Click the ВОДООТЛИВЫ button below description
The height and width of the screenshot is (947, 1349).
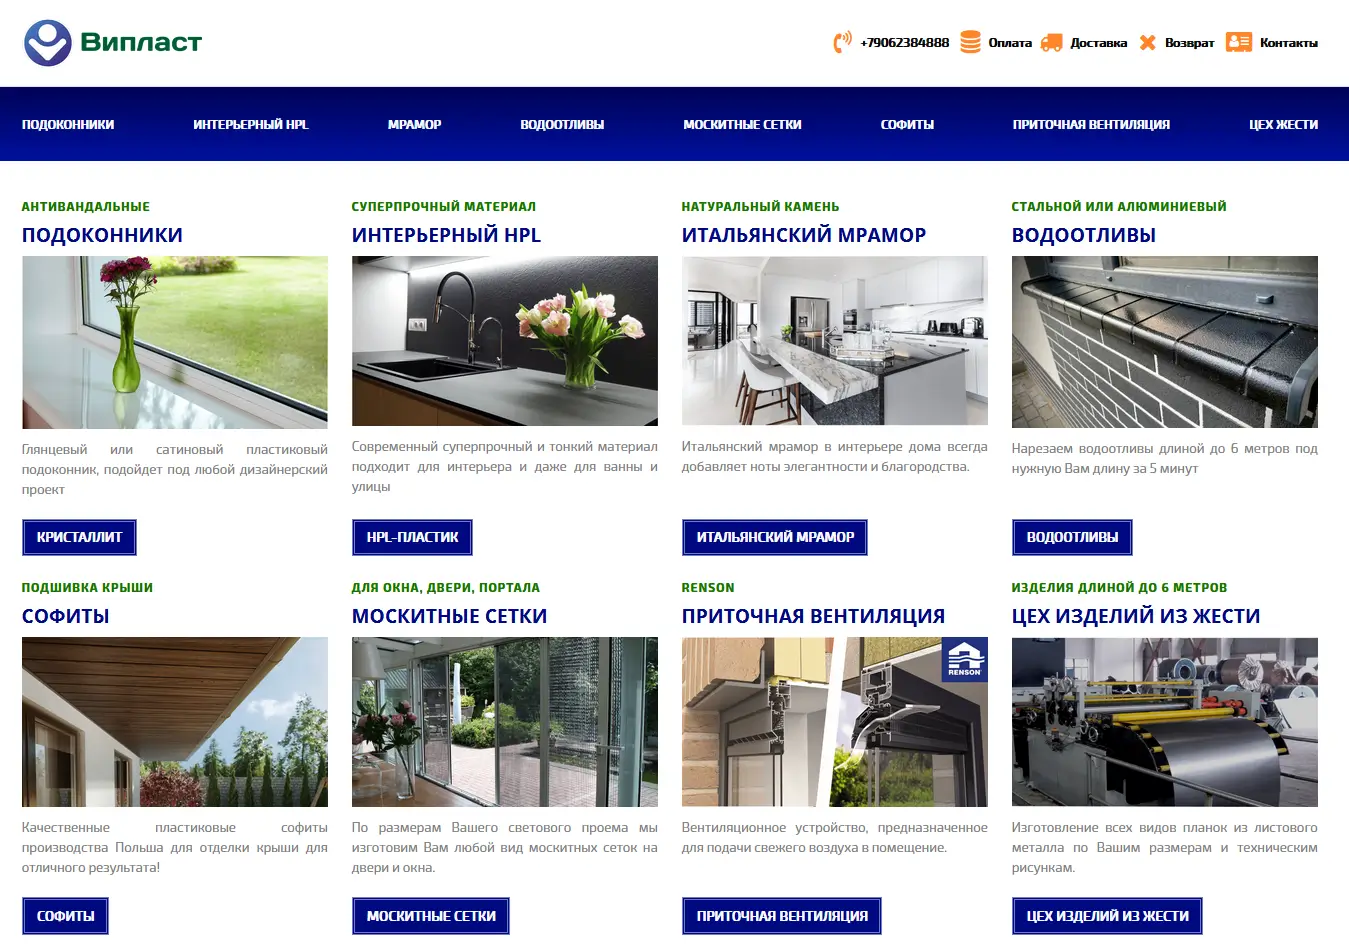pos(1072,537)
